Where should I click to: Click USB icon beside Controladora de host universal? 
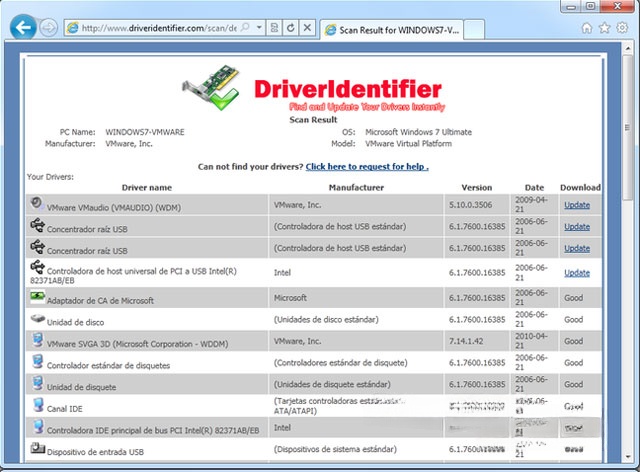pos(37,267)
